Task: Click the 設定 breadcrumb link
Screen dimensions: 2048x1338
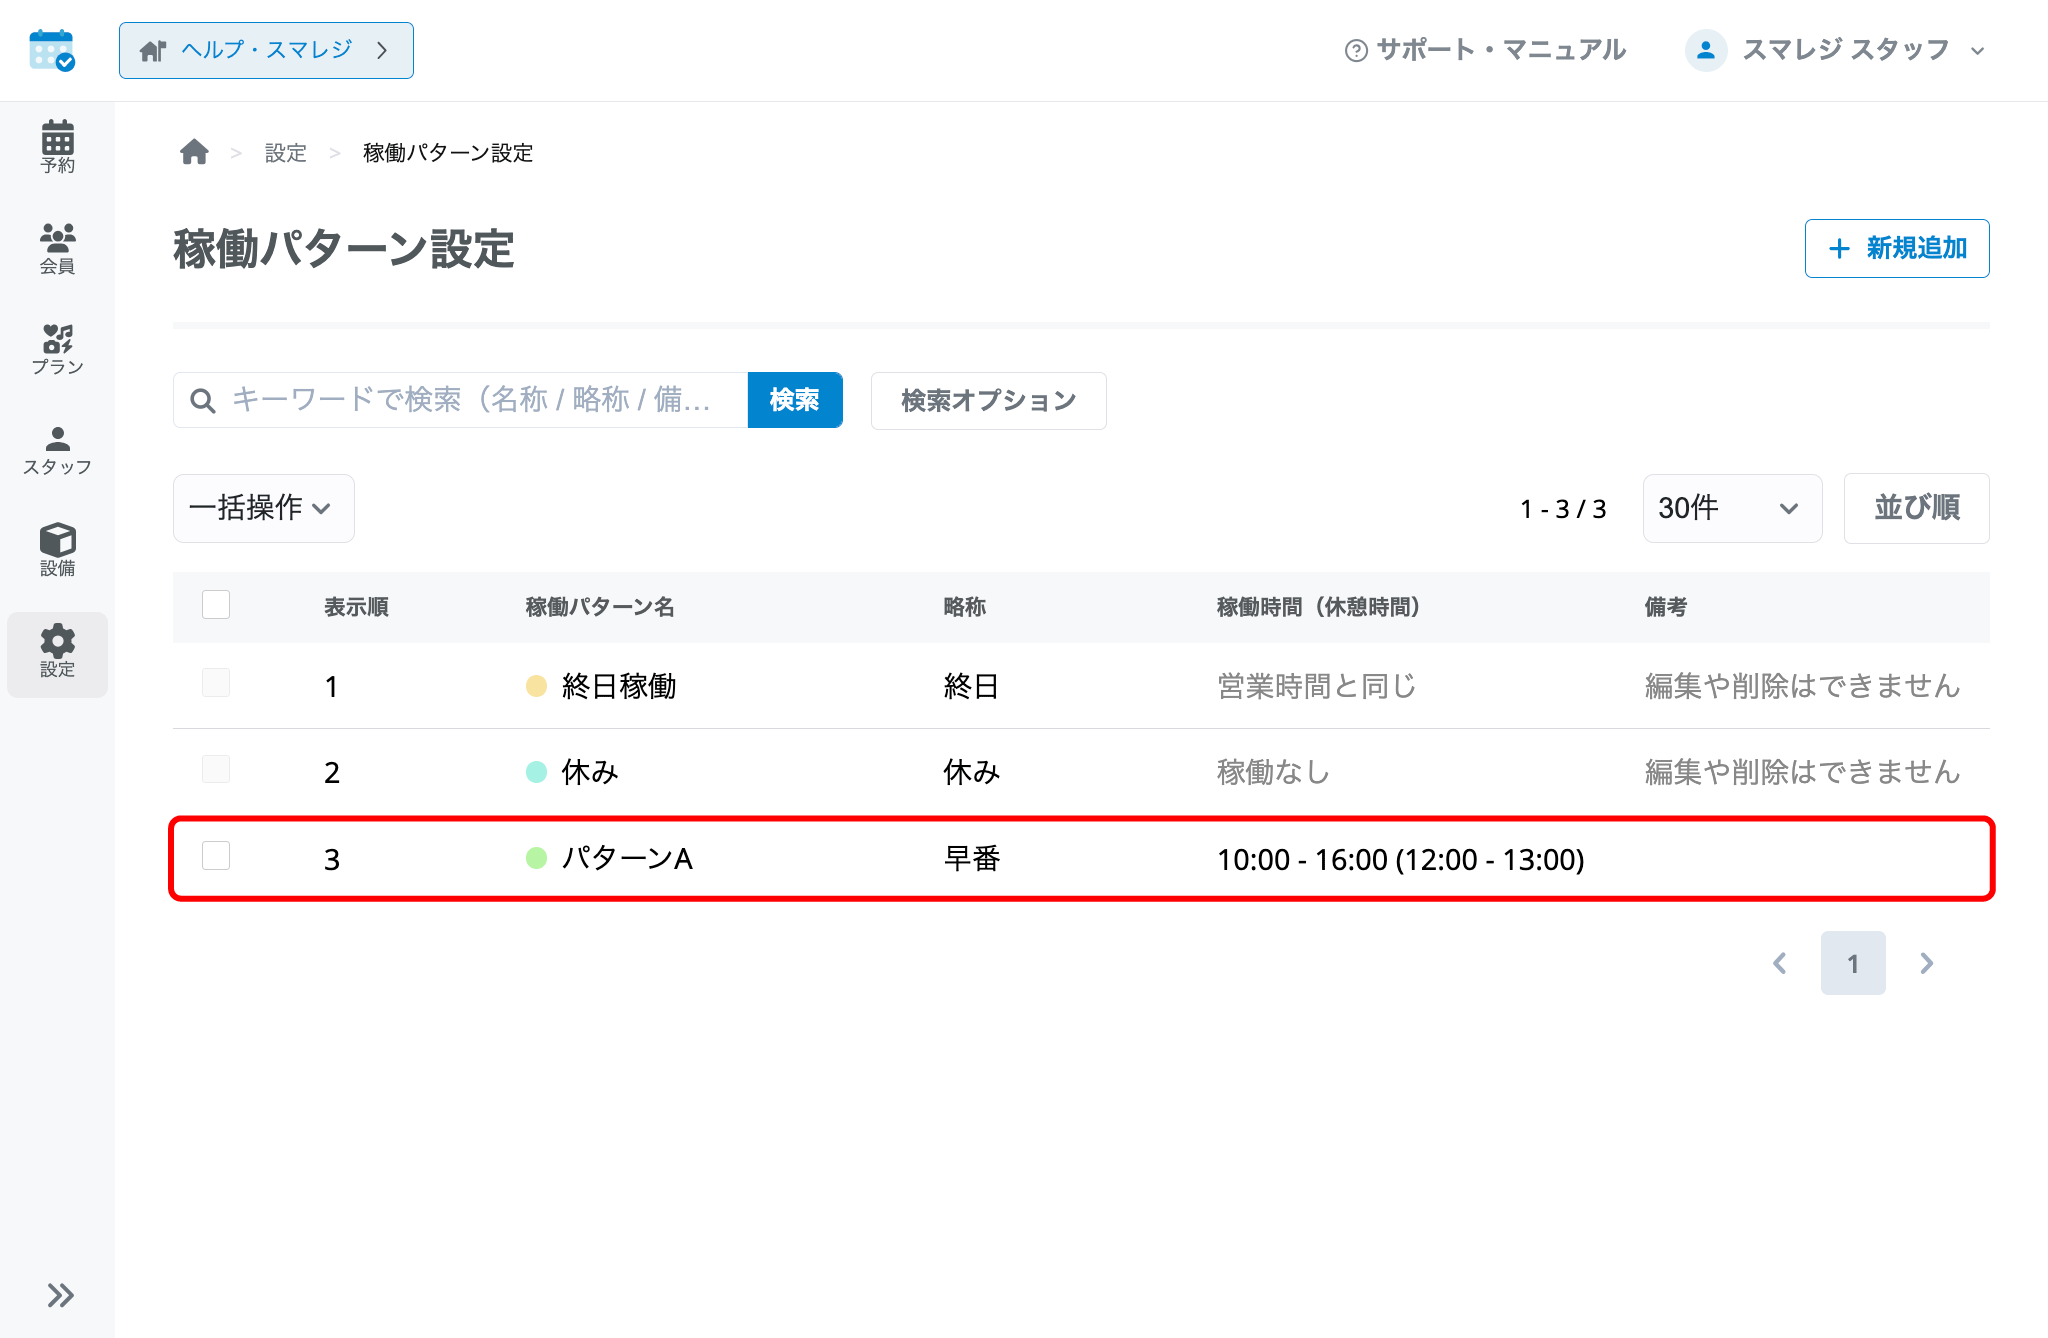Action: click(x=285, y=153)
